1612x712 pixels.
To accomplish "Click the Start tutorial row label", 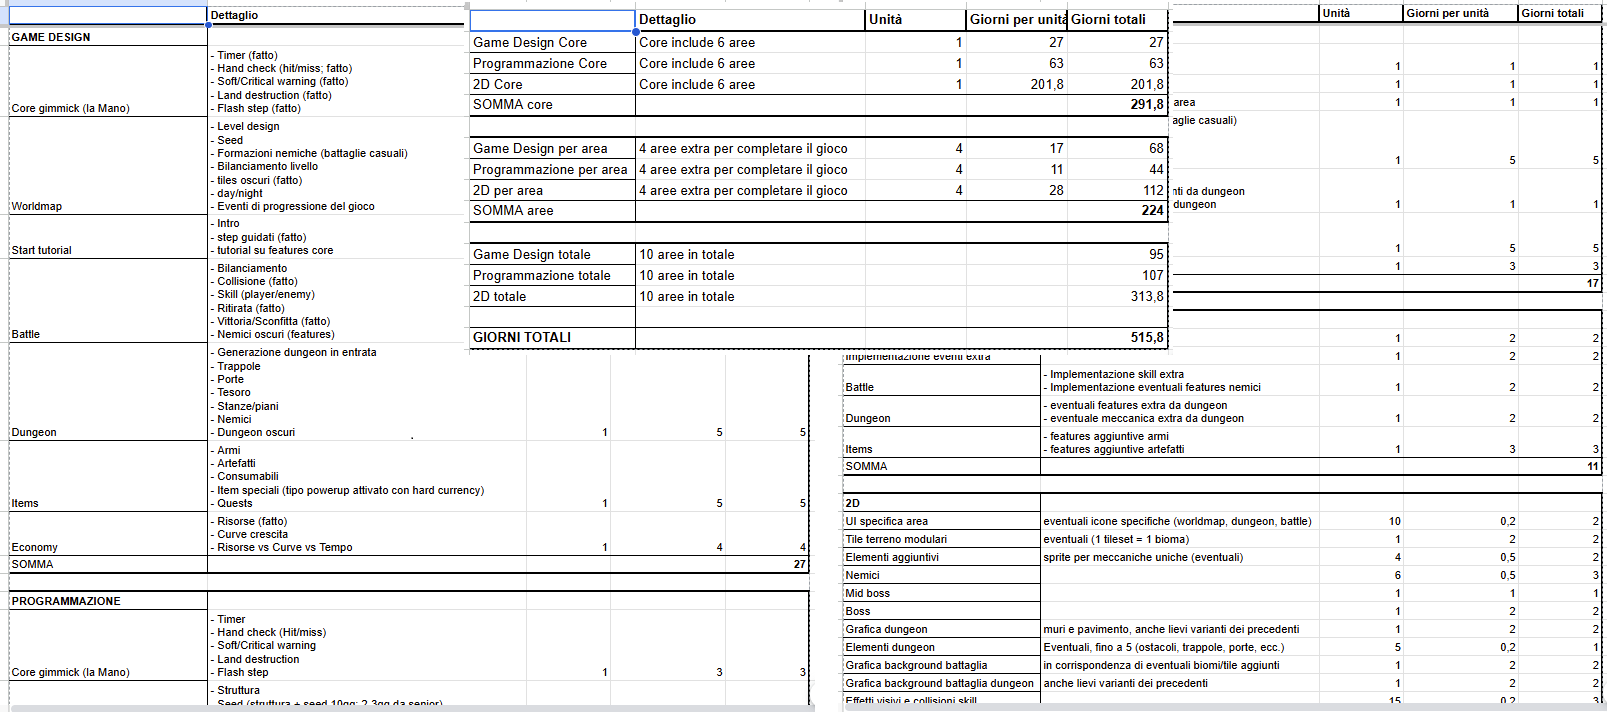I will [42, 250].
